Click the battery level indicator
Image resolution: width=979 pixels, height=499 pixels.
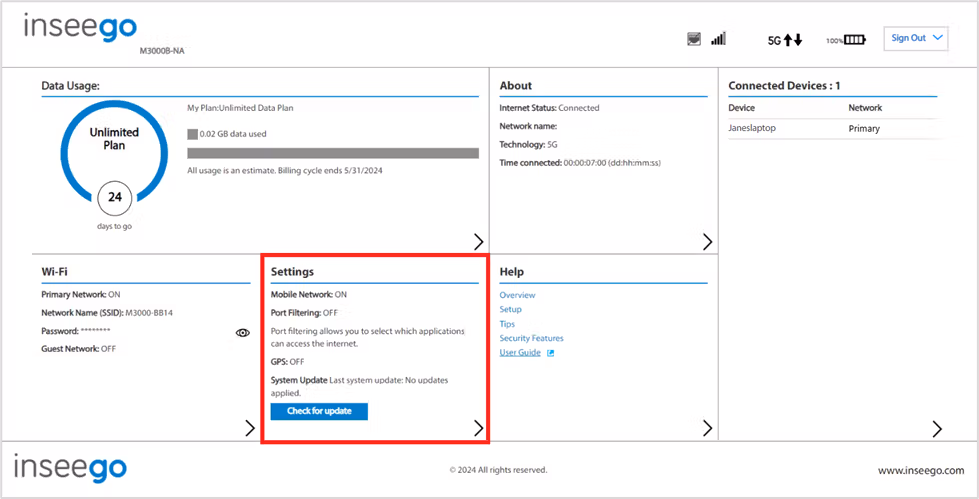pos(846,40)
